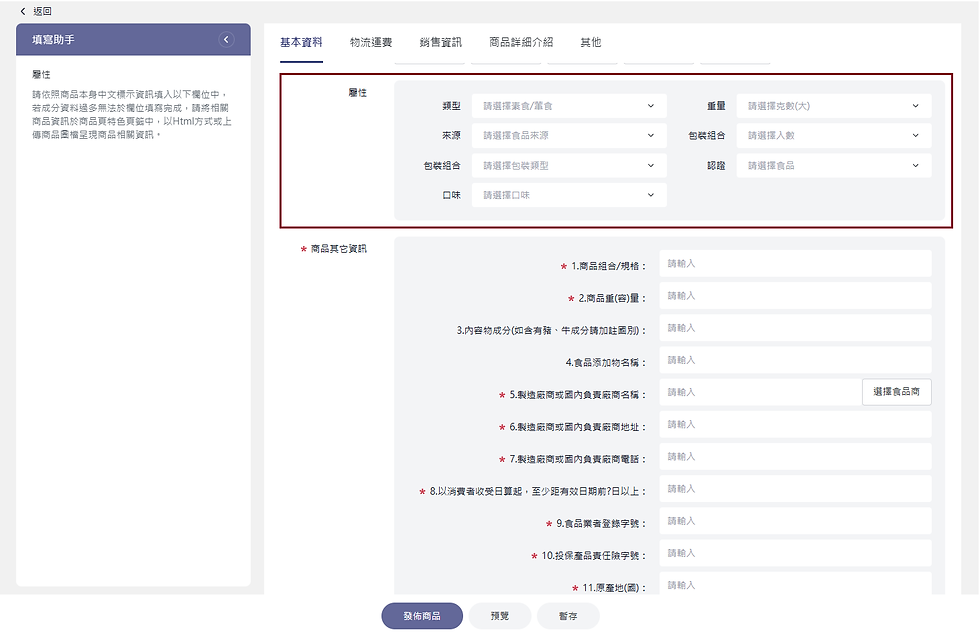This screenshot has height=636, width=980.
Task: Focus the 6.製造廠商或國內負責廠商地址 input field
Action: (x=795, y=424)
